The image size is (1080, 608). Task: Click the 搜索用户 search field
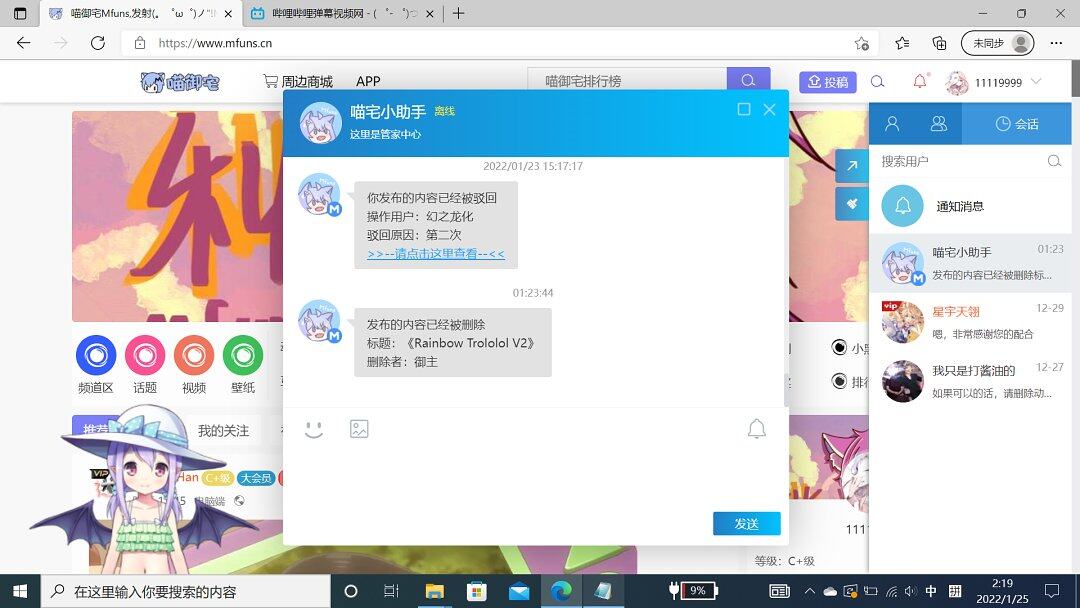point(960,161)
